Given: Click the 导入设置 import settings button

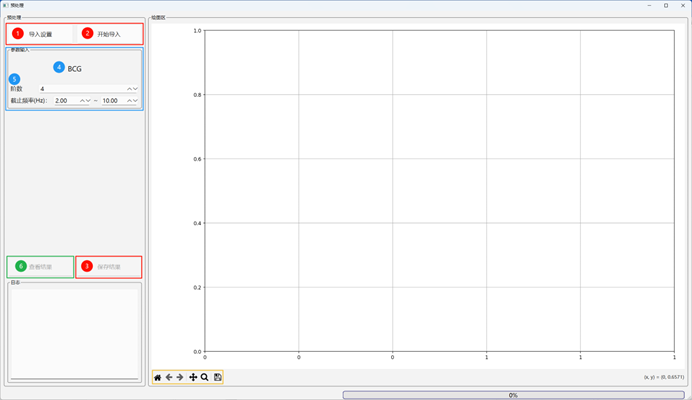Looking at the screenshot, I should coord(40,34).
